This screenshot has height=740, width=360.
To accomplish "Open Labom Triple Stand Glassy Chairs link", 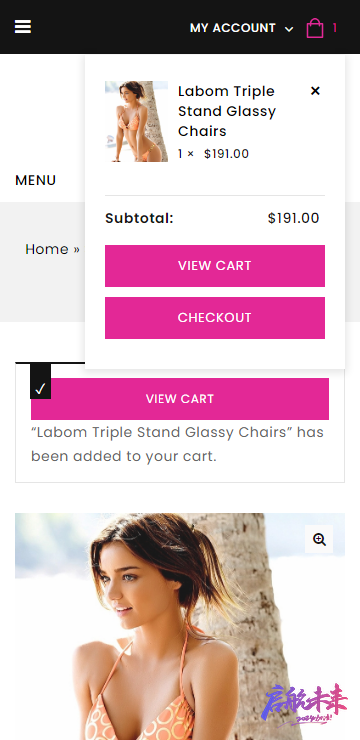I will 227,111.
